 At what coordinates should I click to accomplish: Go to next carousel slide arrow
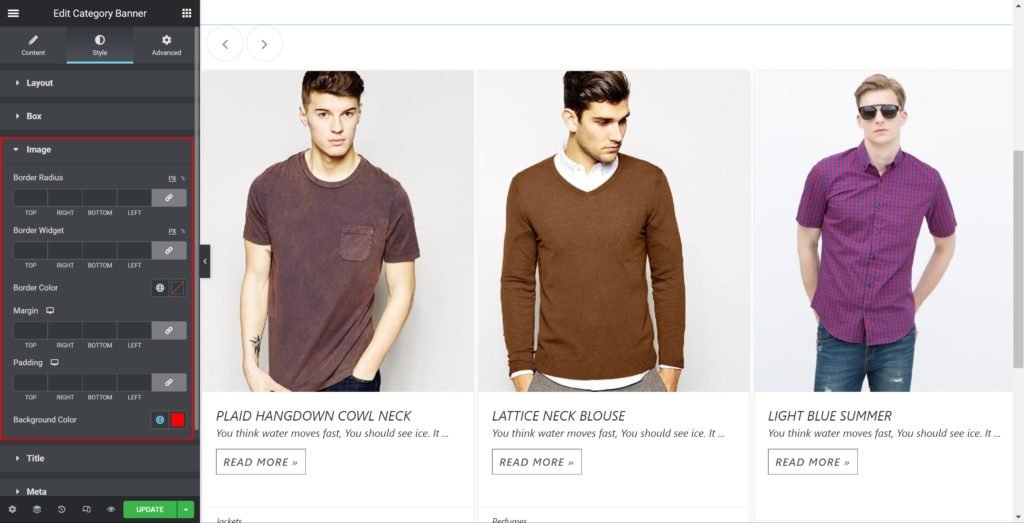pos(264,44)
